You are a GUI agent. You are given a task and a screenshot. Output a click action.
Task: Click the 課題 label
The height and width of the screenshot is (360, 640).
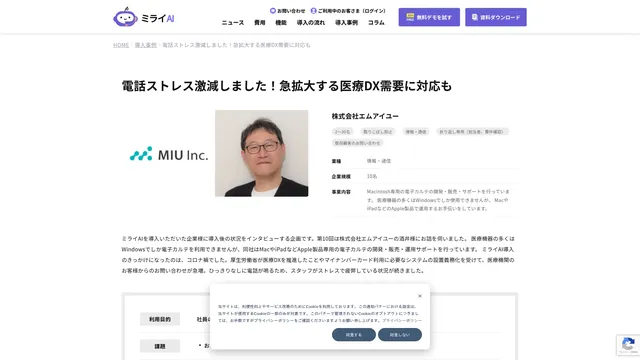tap(160, 346)
